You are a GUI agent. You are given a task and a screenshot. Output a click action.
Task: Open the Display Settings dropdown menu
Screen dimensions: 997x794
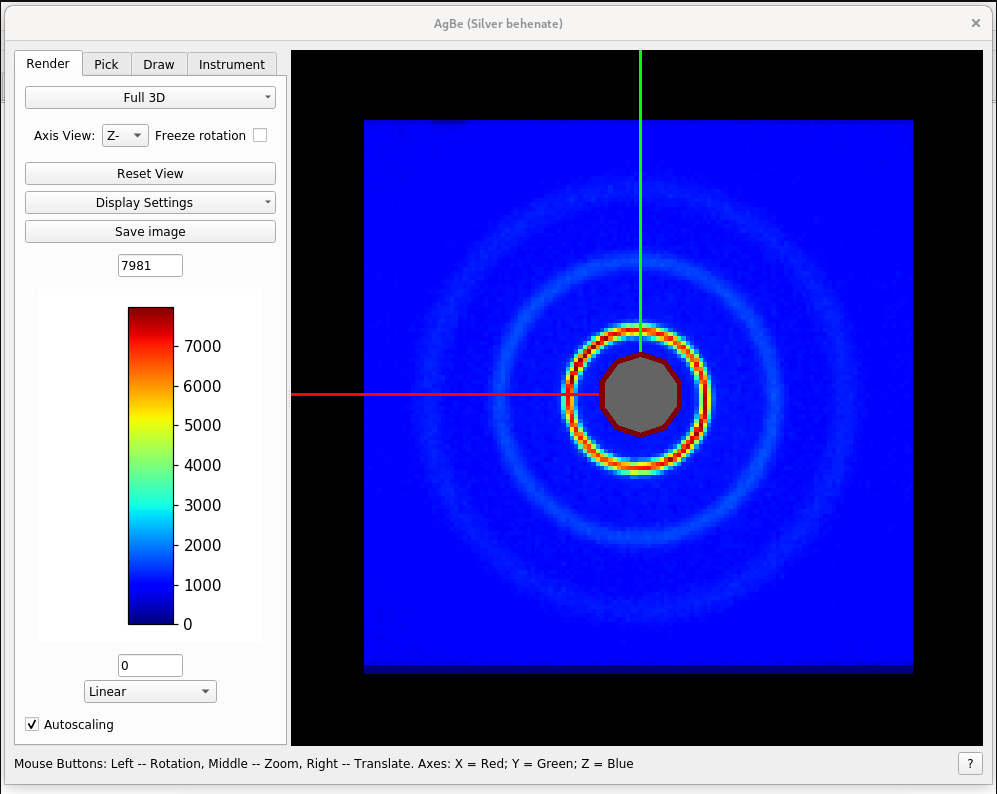(150, 202)
